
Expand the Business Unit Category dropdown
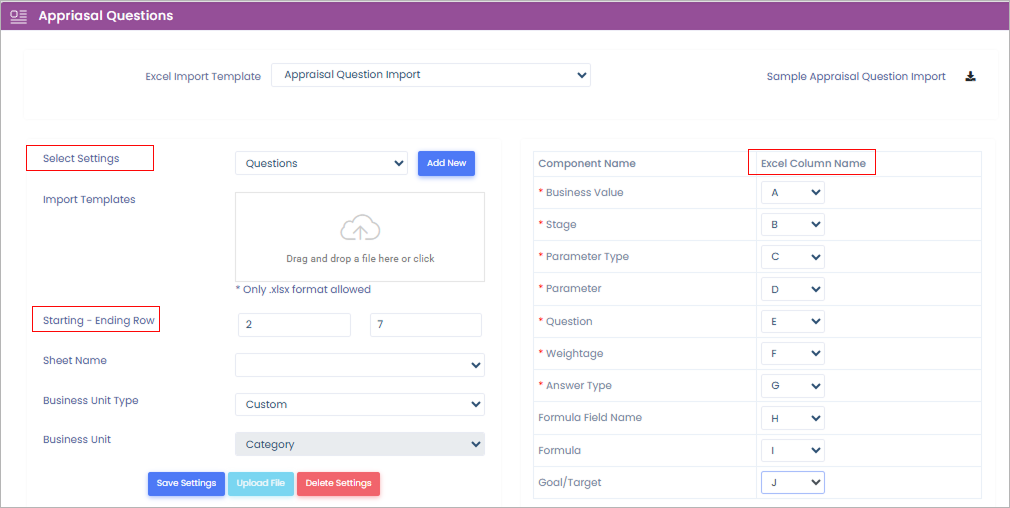pos(359,444)
